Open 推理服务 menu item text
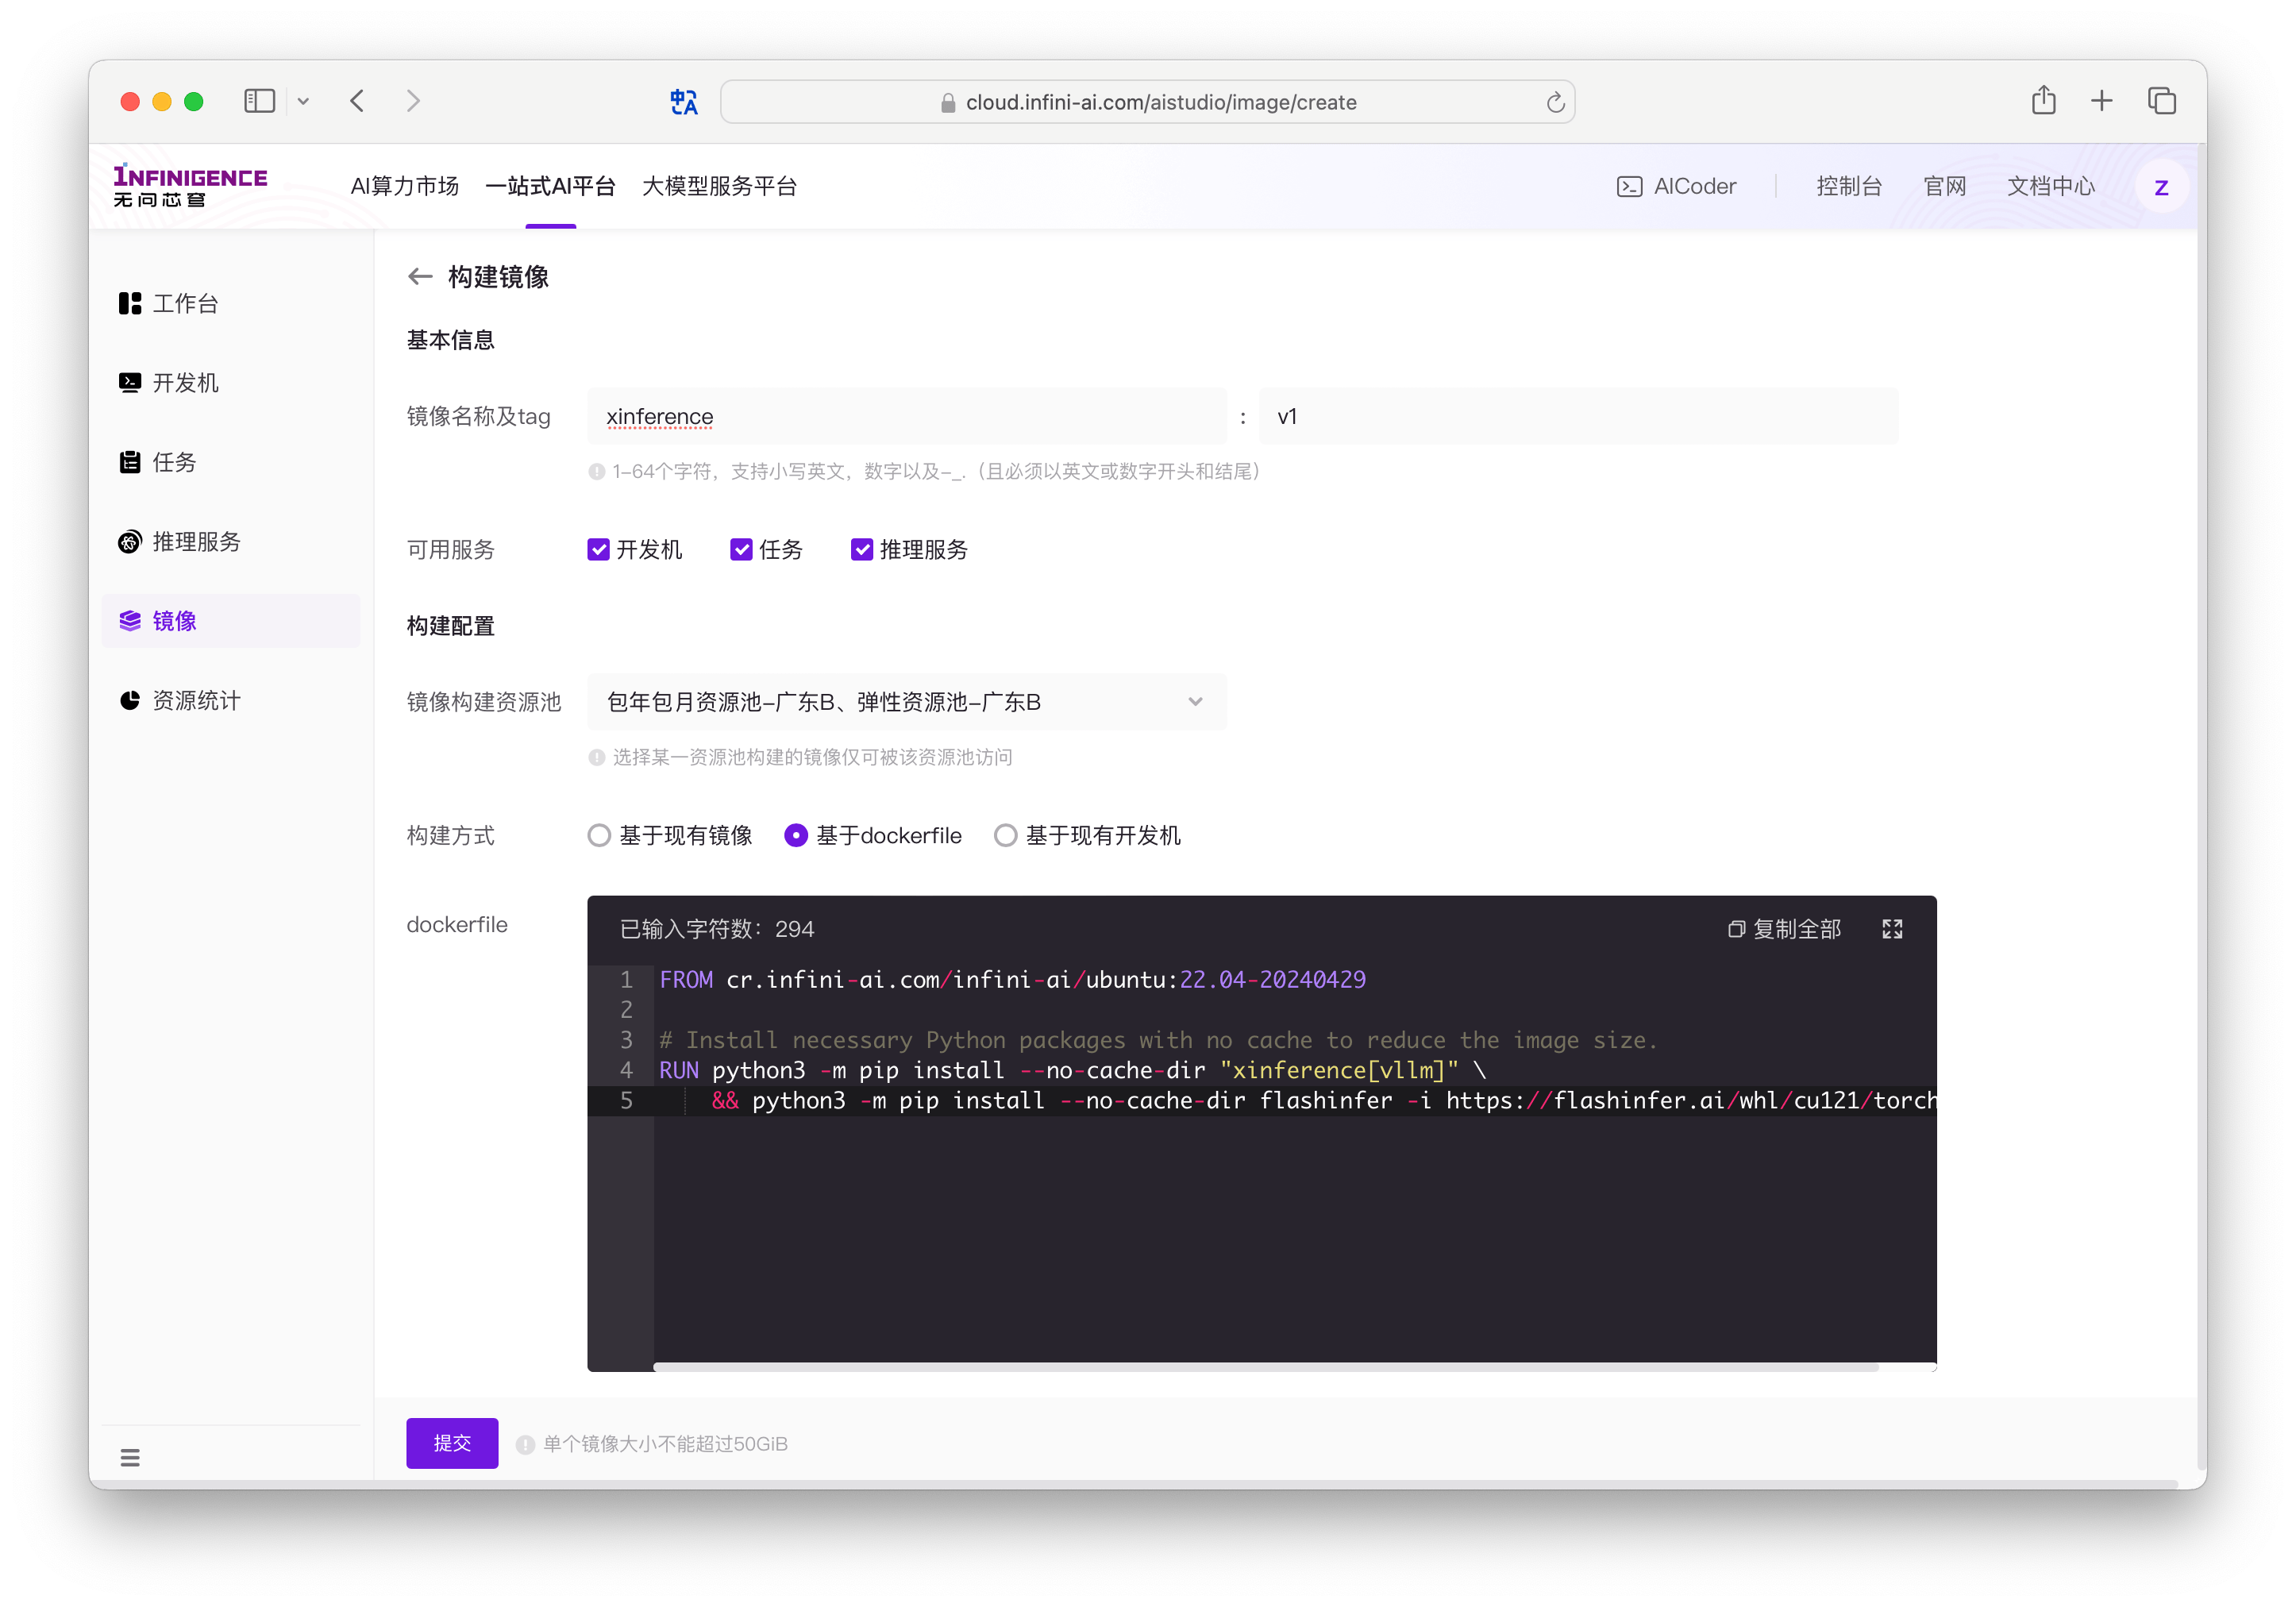Screen dimensions: 2296x1607 [x=197, y=542]
